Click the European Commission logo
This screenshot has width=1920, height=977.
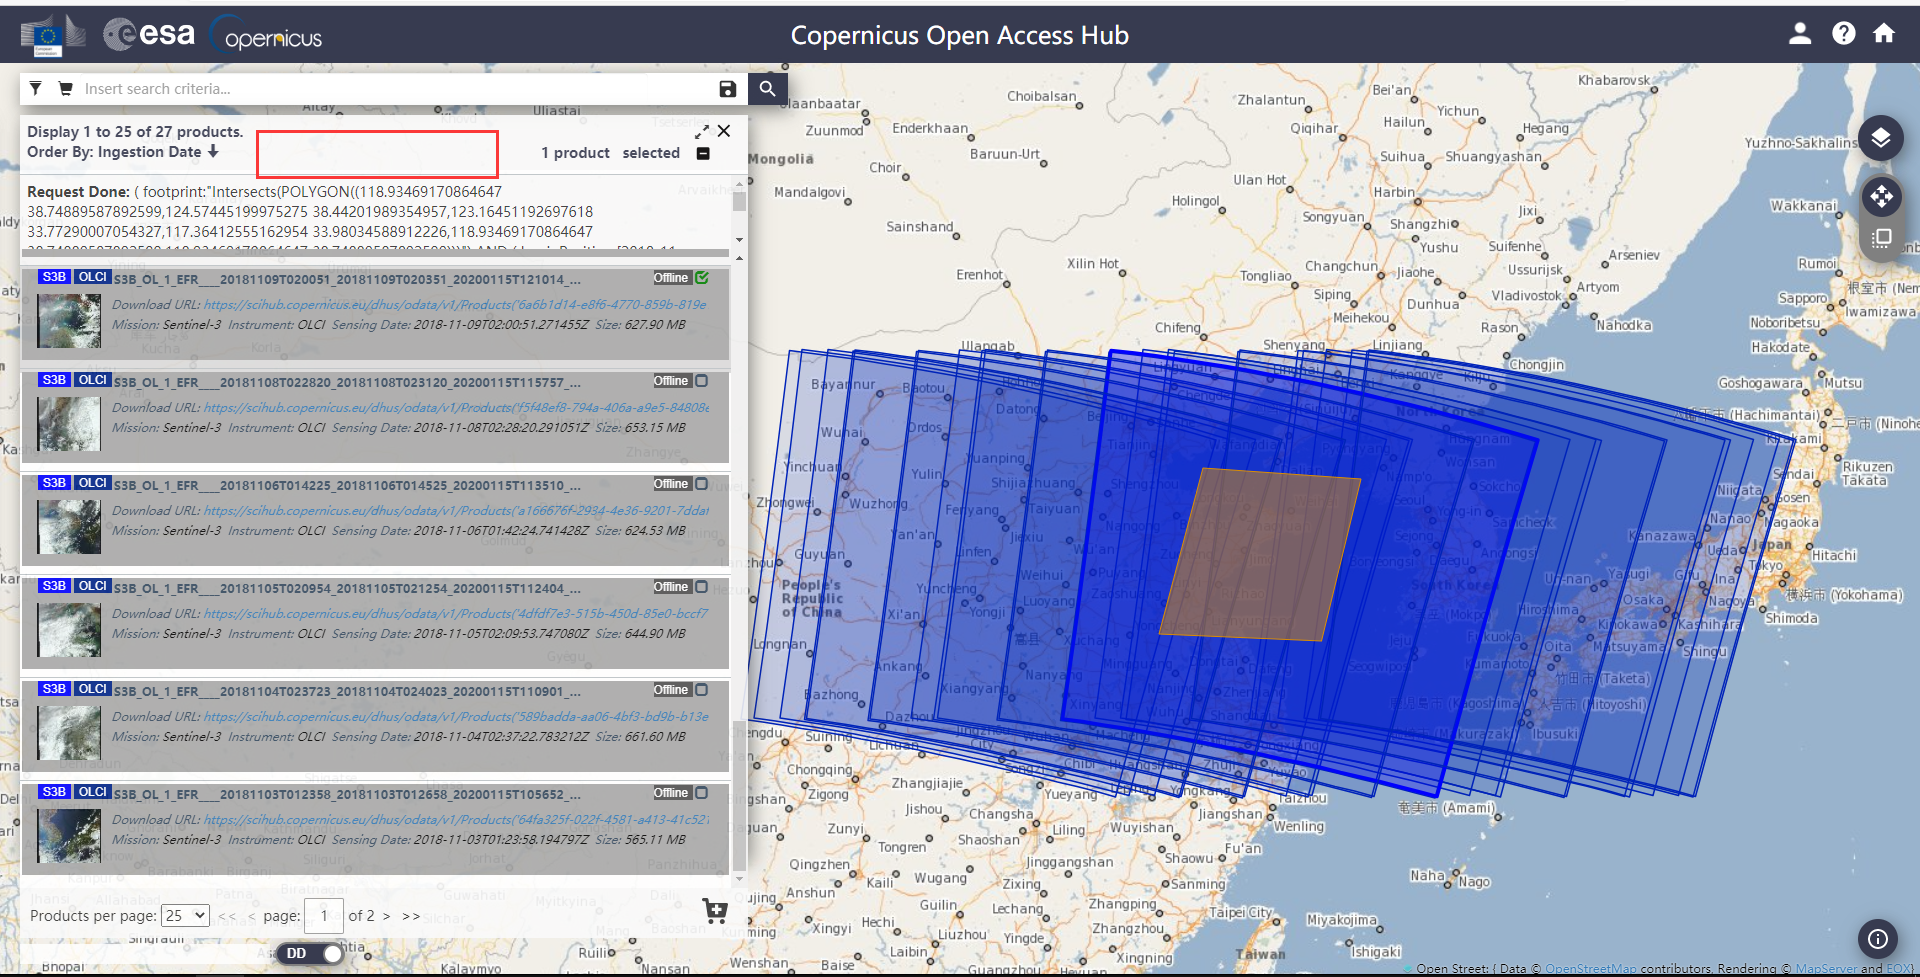(52, 36)
